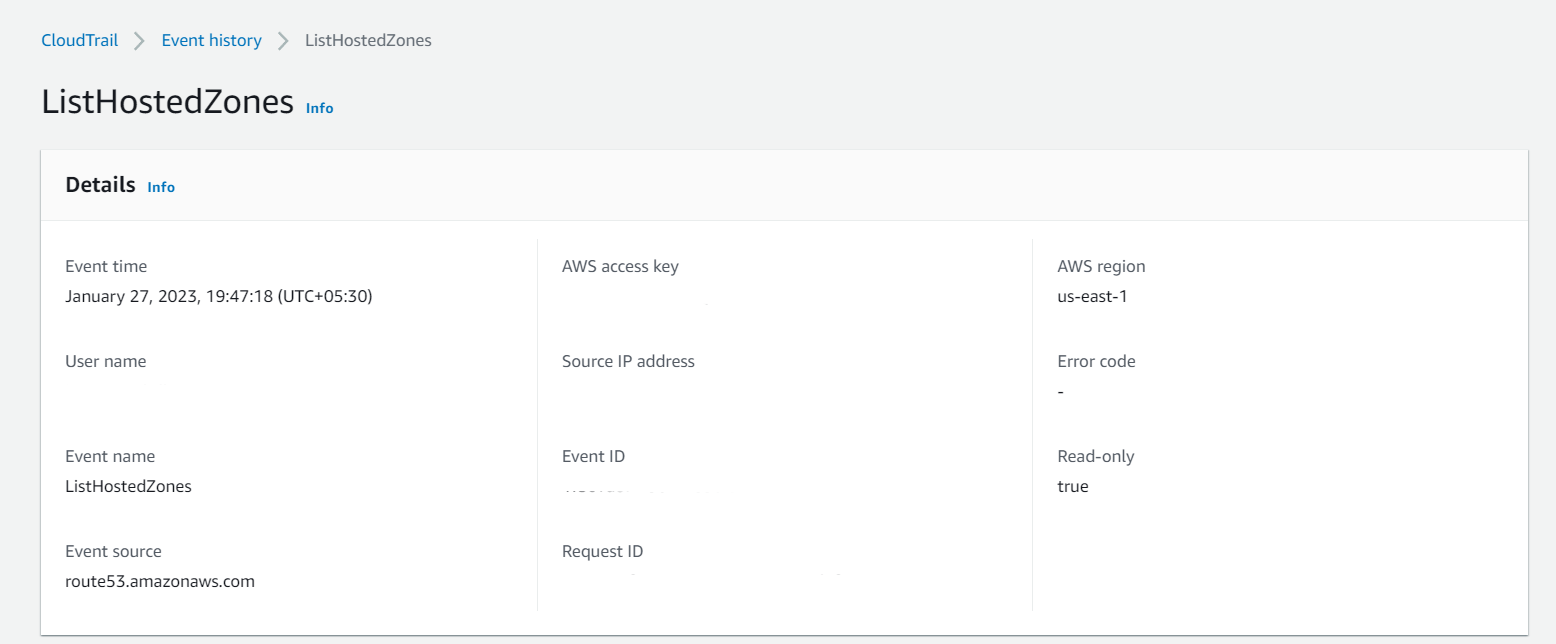Select the Event name value ListHostedZones
Viewport: 1556px width, 644px height.
(x=128, y=486)
